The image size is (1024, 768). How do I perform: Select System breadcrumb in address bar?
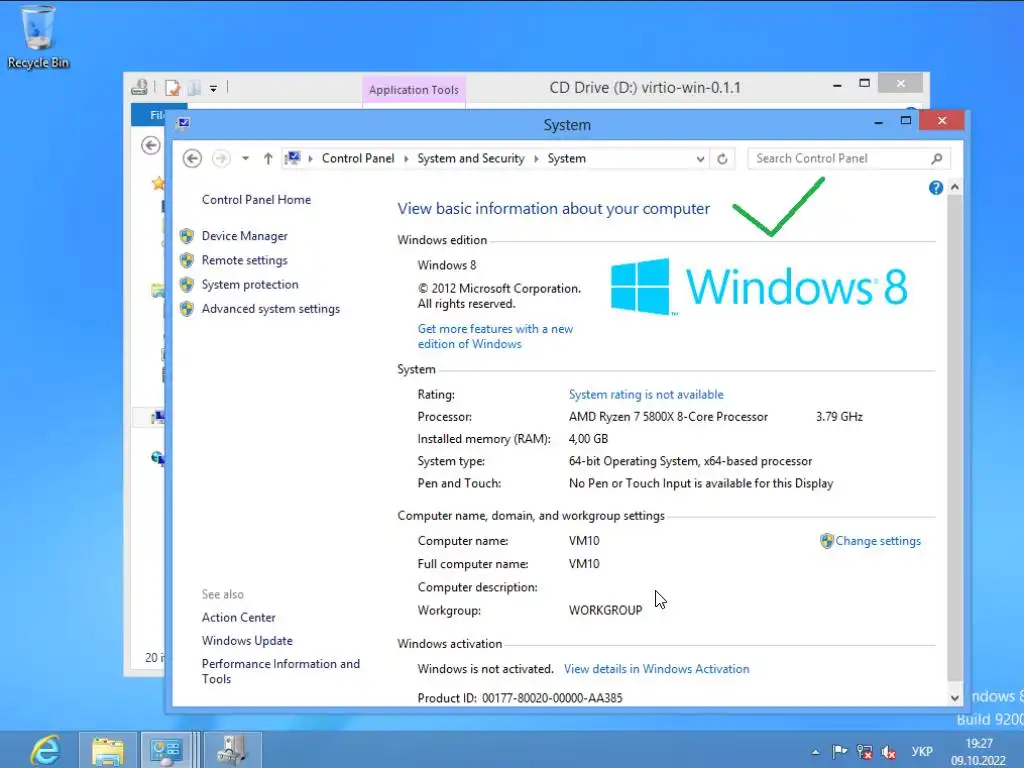click(566, 158)
